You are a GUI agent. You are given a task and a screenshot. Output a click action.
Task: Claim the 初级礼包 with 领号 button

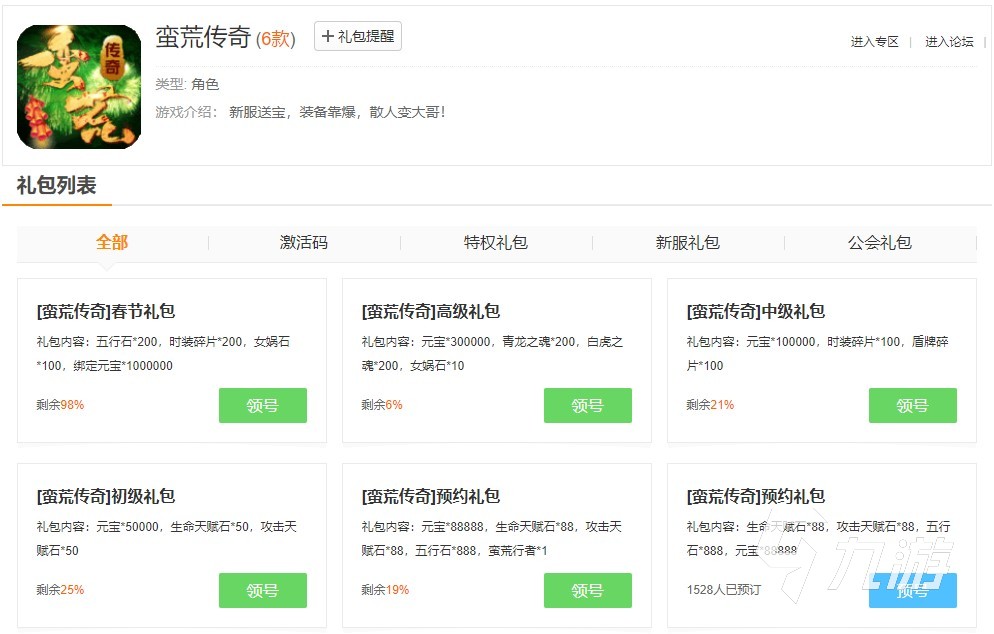262,590
